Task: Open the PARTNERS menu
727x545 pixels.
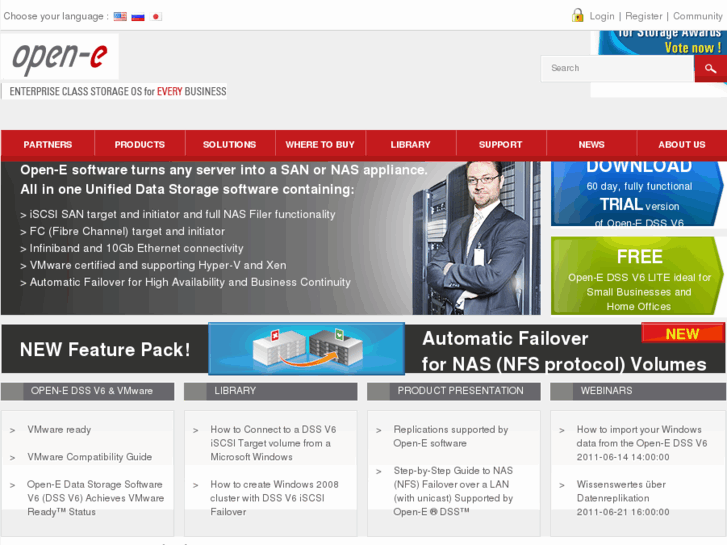Action: point(48,145)
